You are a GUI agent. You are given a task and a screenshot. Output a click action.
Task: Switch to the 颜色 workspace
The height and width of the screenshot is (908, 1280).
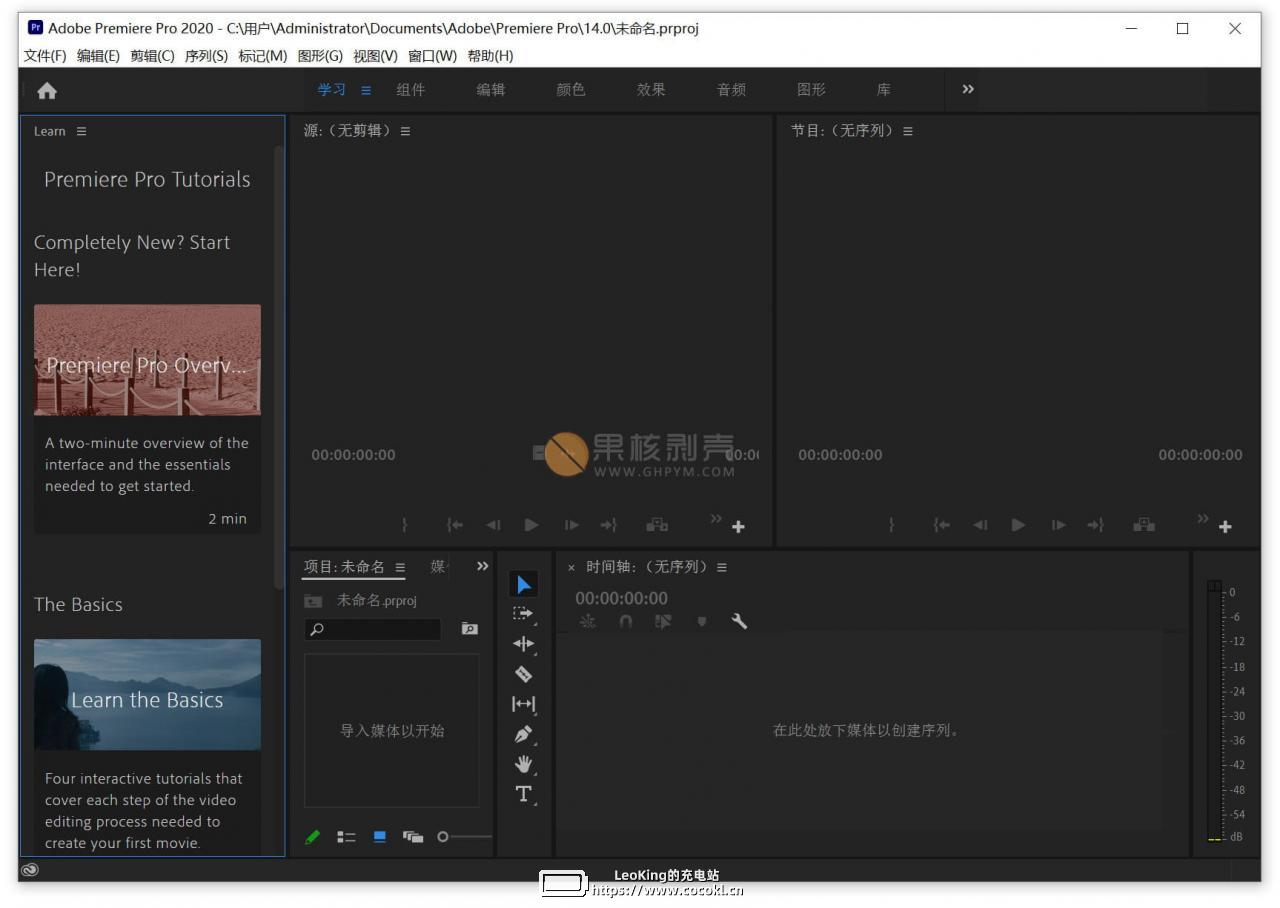pyautogui.click(x=571, y=90)
